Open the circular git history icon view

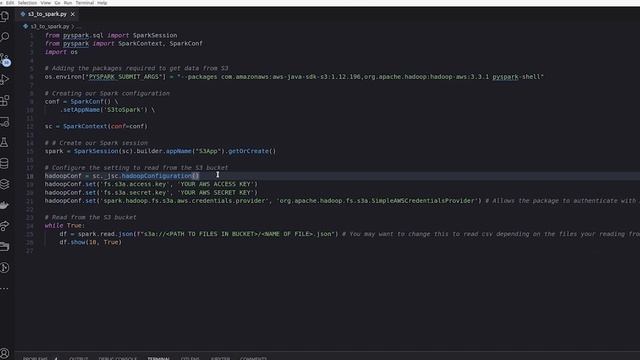5,268
